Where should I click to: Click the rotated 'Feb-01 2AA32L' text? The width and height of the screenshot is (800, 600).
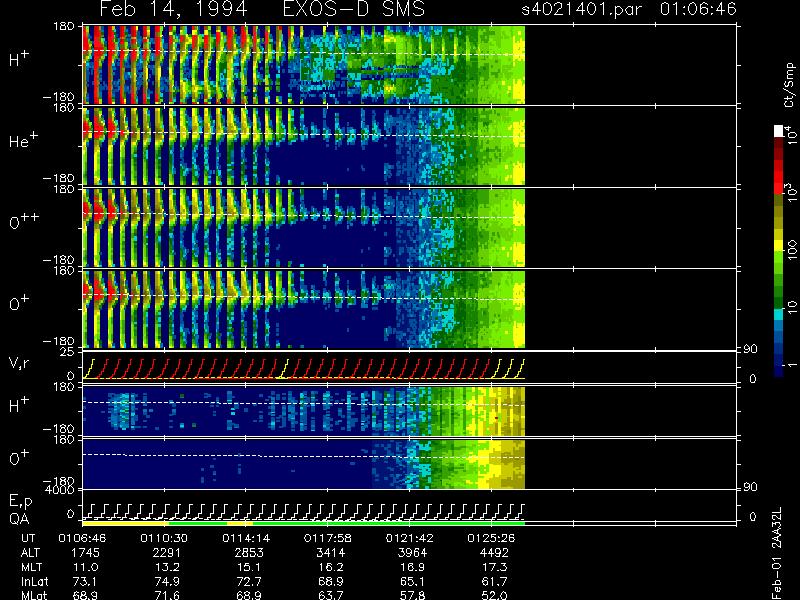(777, 554)
